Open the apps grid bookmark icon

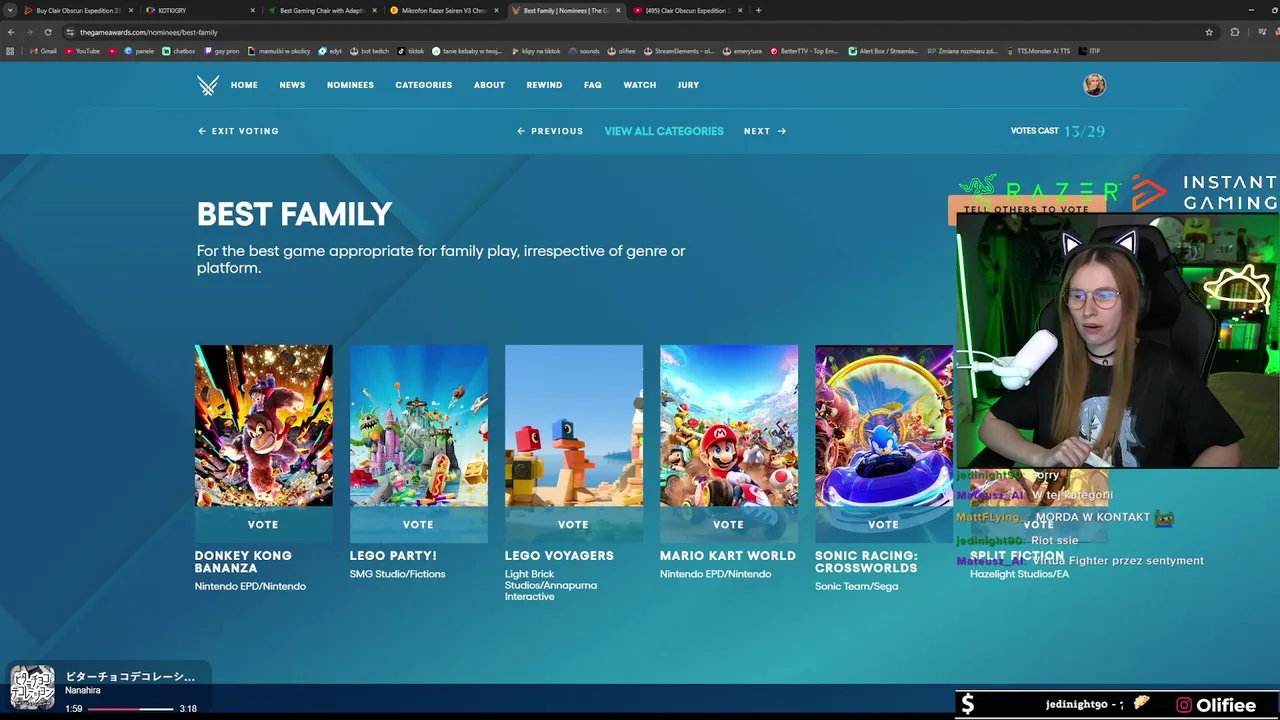coord(10,51)
